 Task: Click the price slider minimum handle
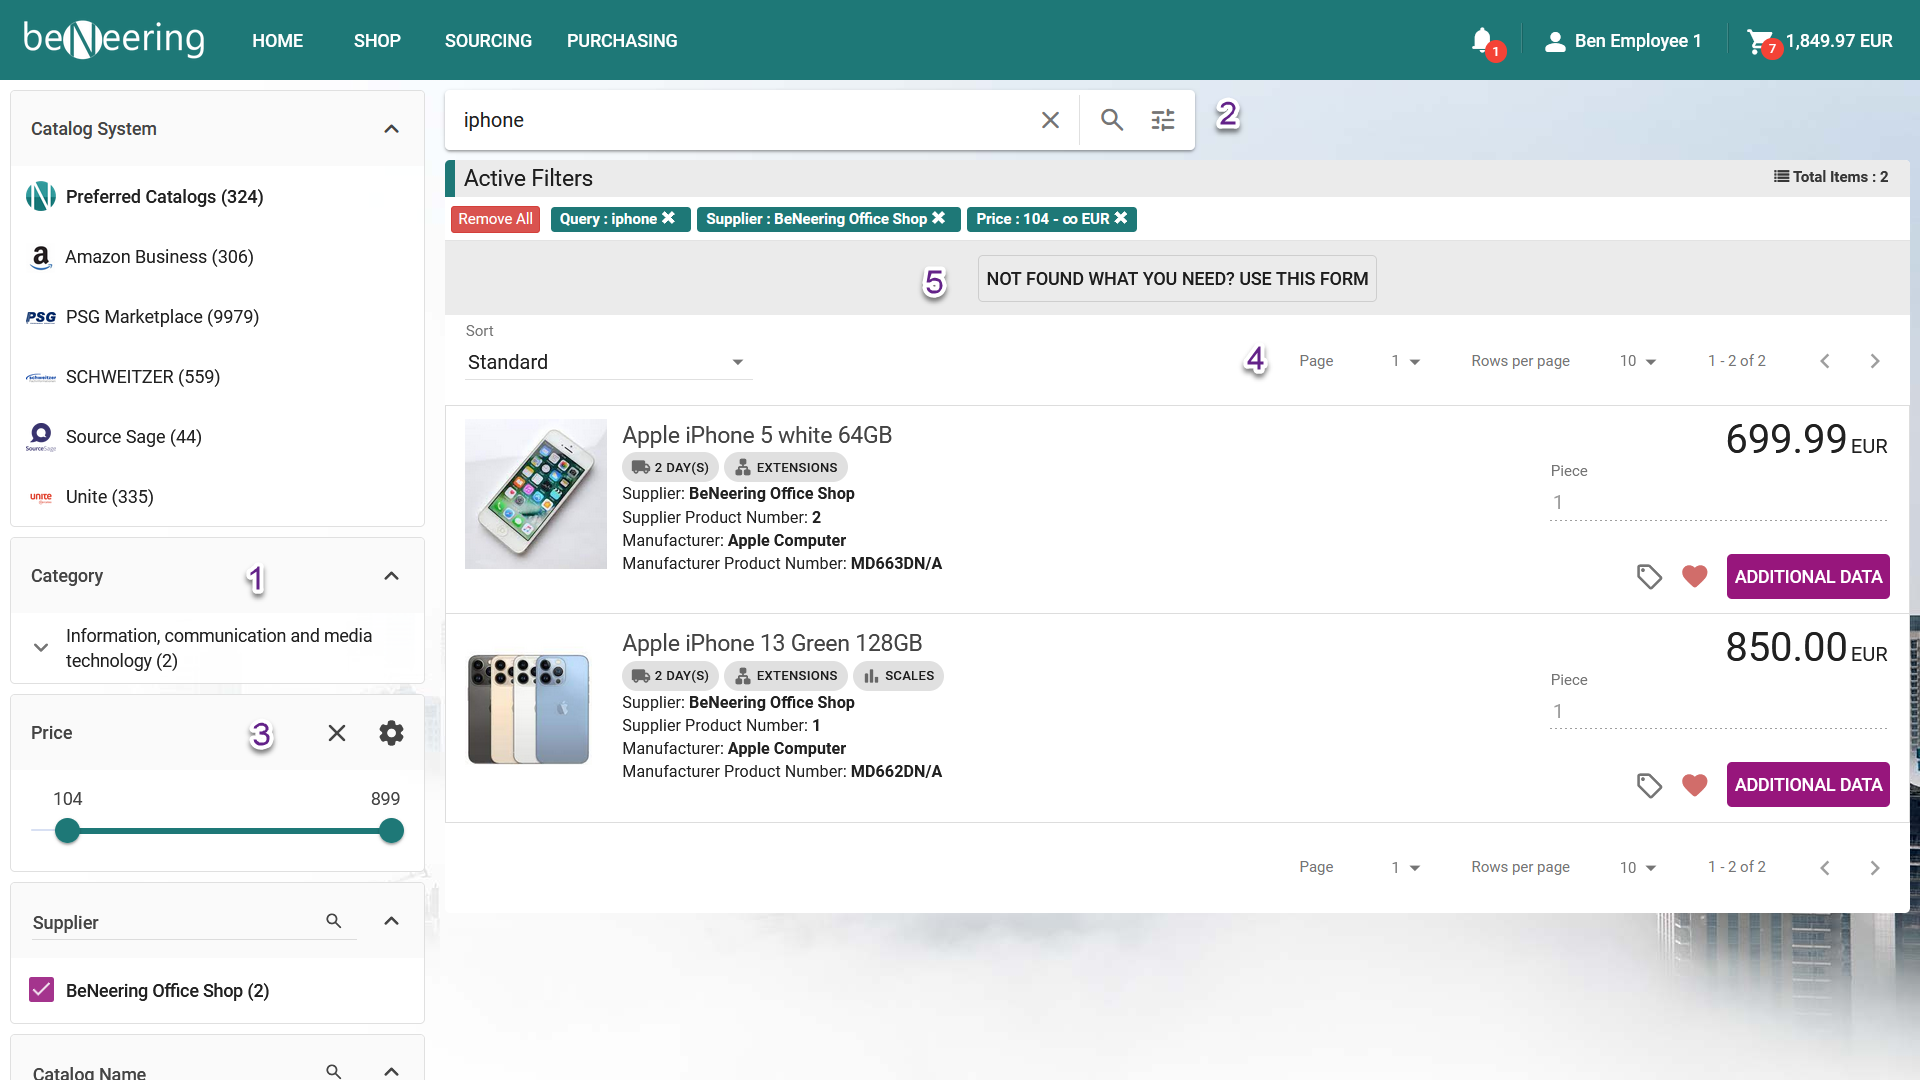click(67, 831)
